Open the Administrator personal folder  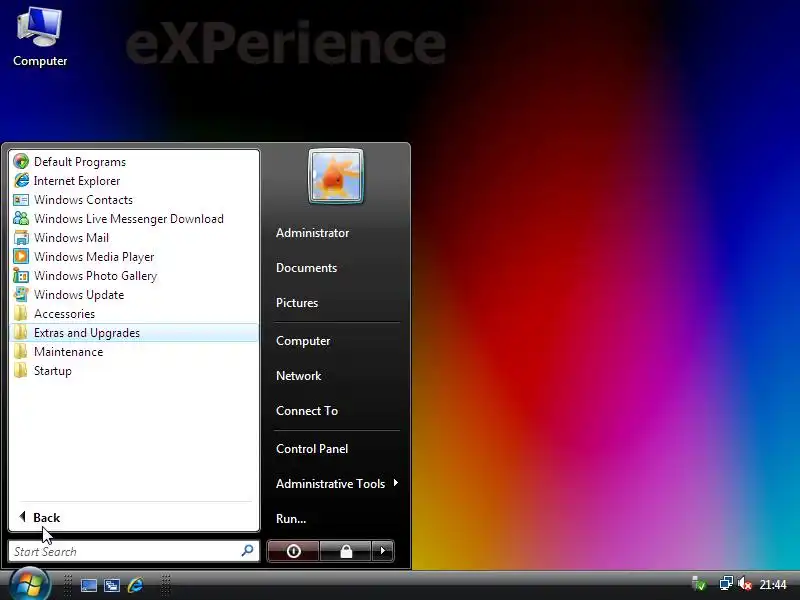click(313, 233)
